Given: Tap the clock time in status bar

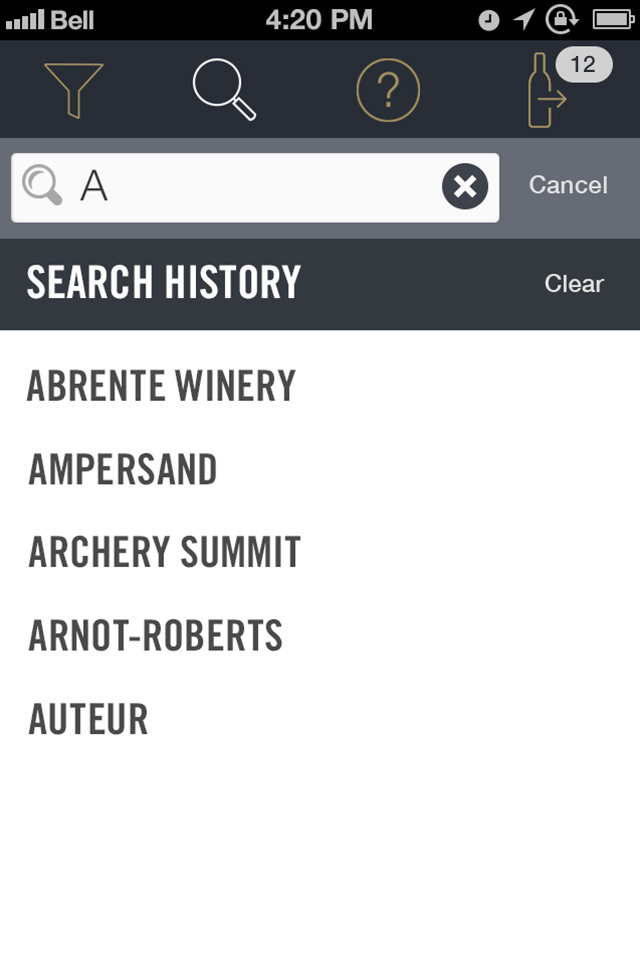Looking at the screenshot, I should pyautogui.click(x=319, y=20).
